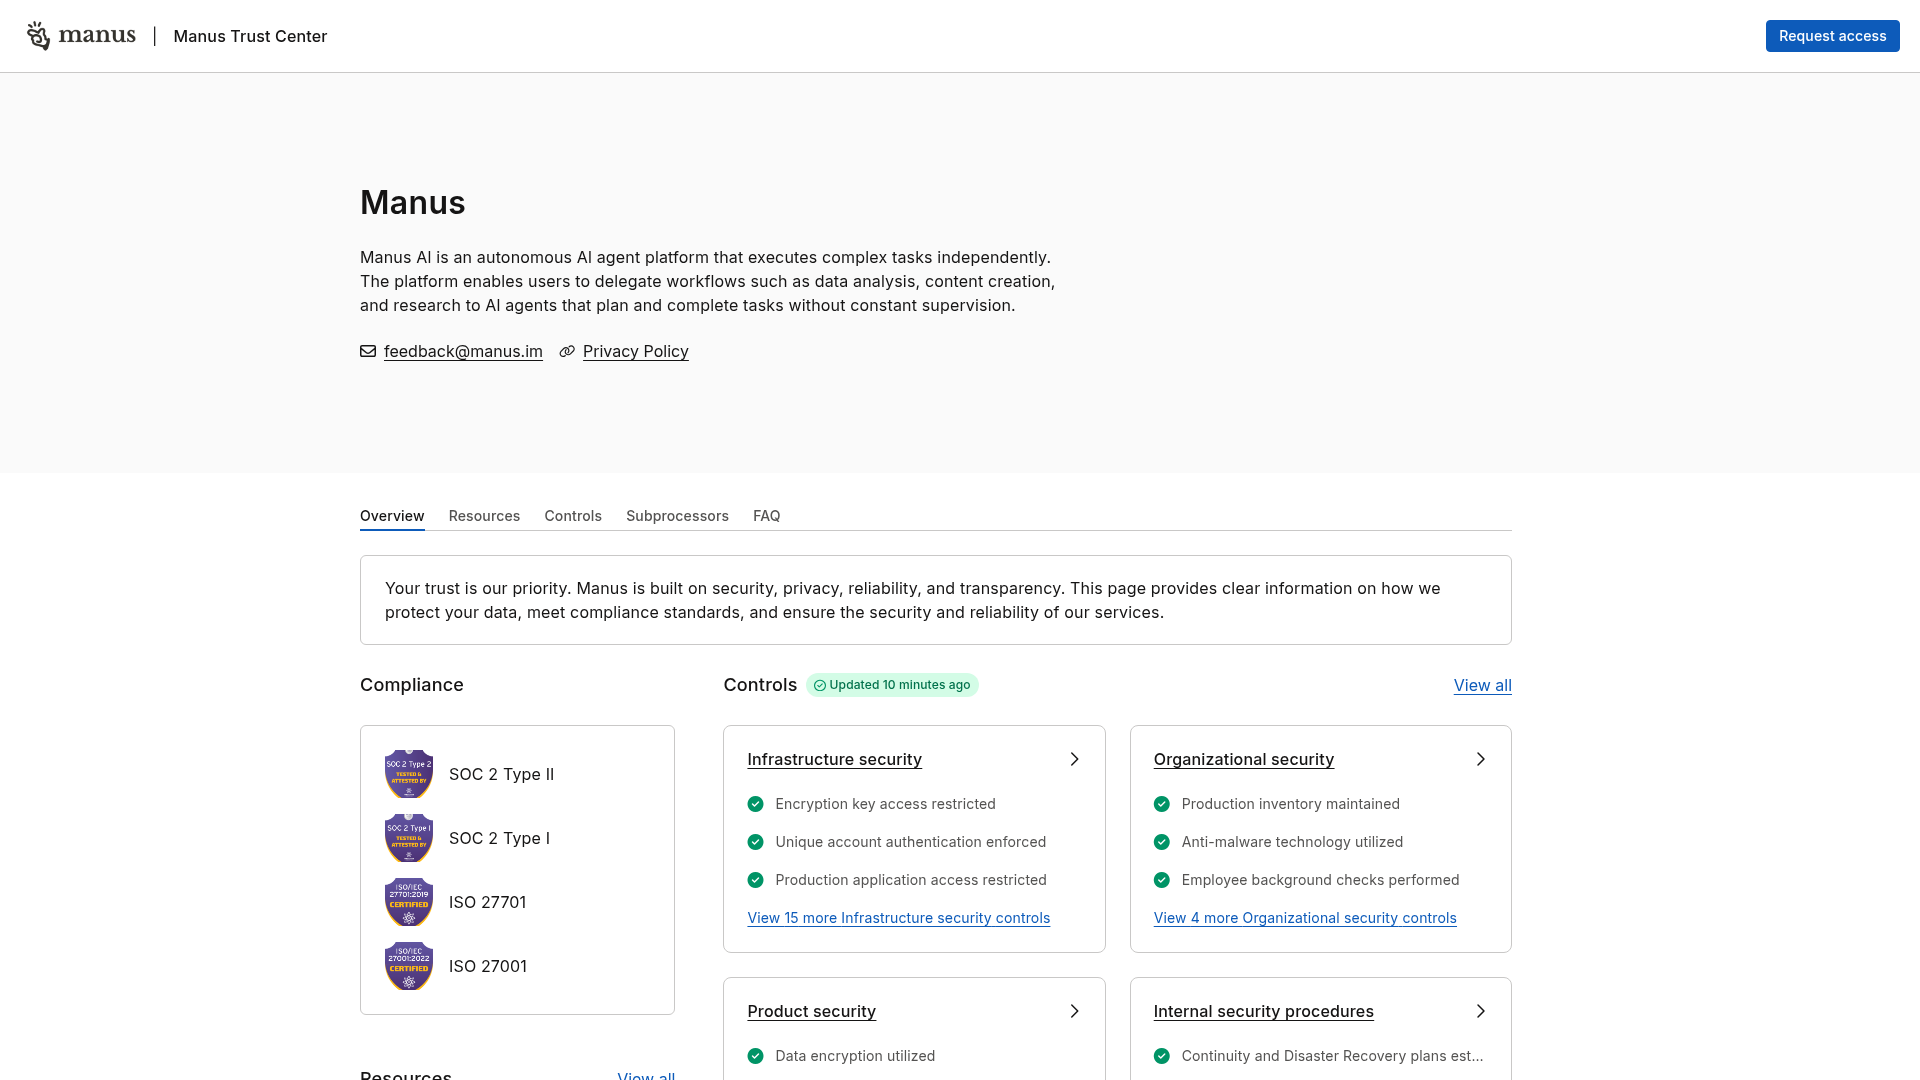The height and width of the screenshot is (1080, 1920).
Task: Open the Controls tab
Action: [573, 516]
